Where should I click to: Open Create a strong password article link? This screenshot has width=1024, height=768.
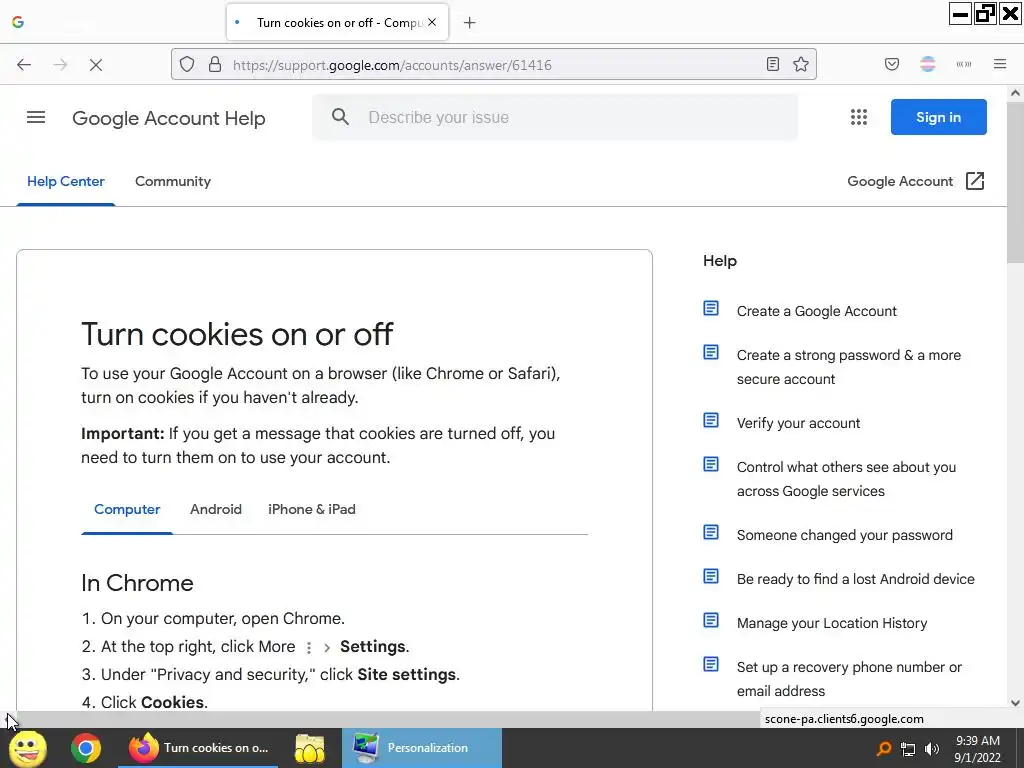pos(849,367)
